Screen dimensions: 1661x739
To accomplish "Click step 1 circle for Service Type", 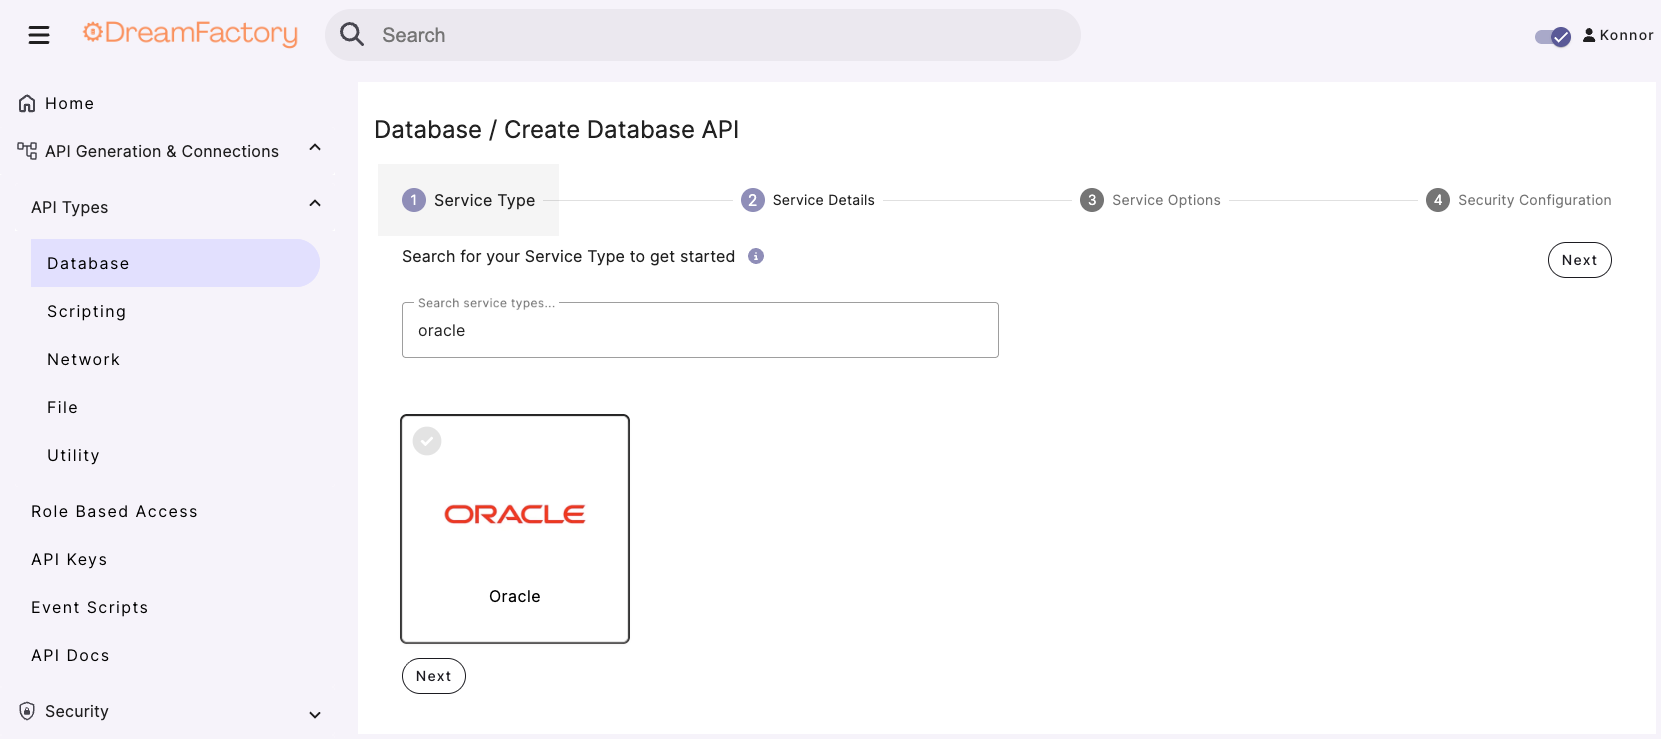I will 414,200.
